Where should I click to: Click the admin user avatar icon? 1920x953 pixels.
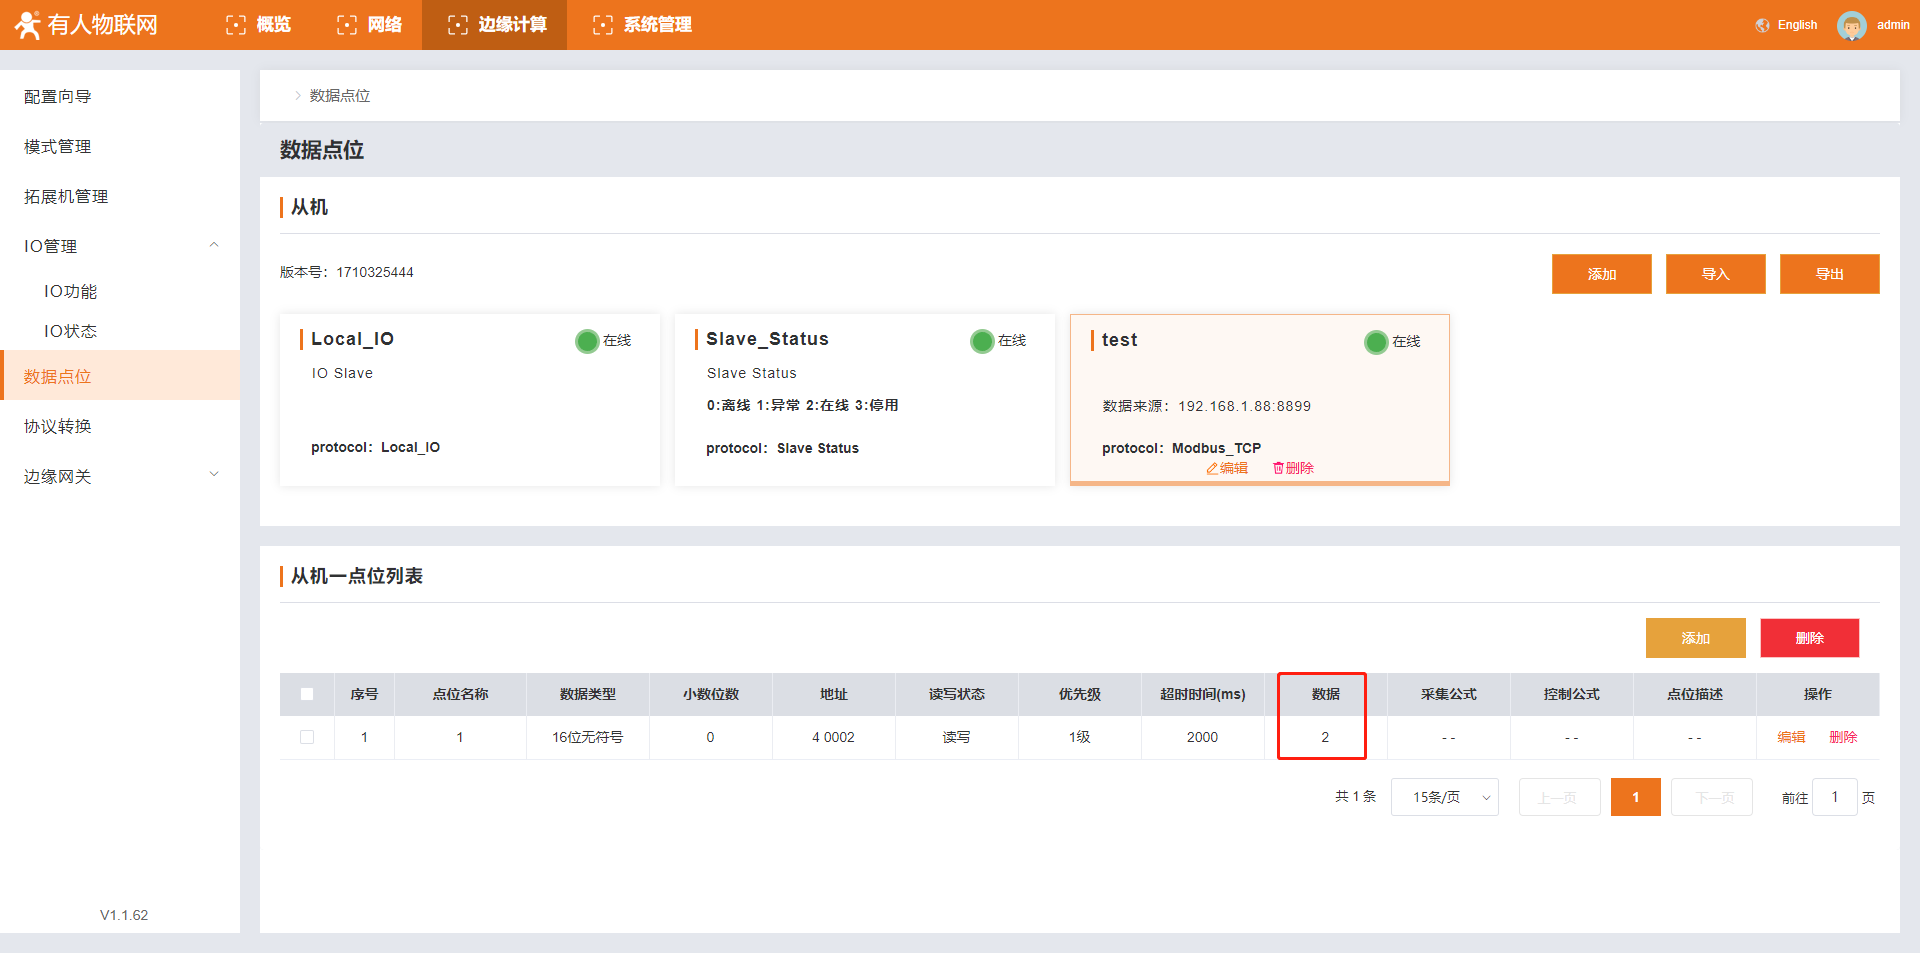[1851, 25]
